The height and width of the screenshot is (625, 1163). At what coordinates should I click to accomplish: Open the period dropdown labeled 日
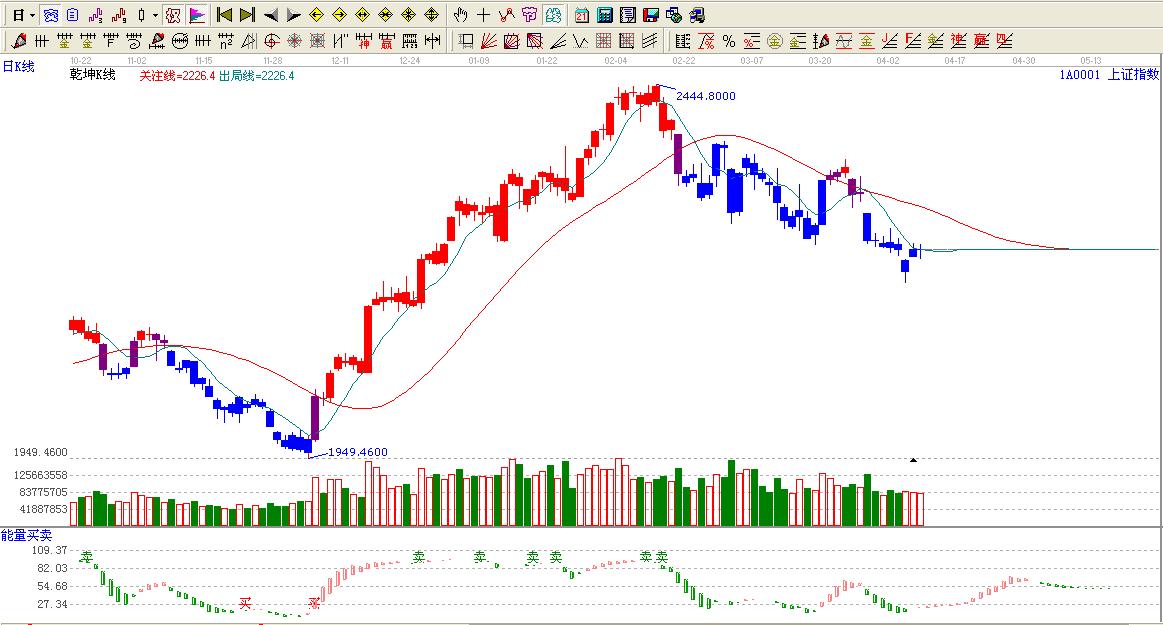[x=22, y=15]
